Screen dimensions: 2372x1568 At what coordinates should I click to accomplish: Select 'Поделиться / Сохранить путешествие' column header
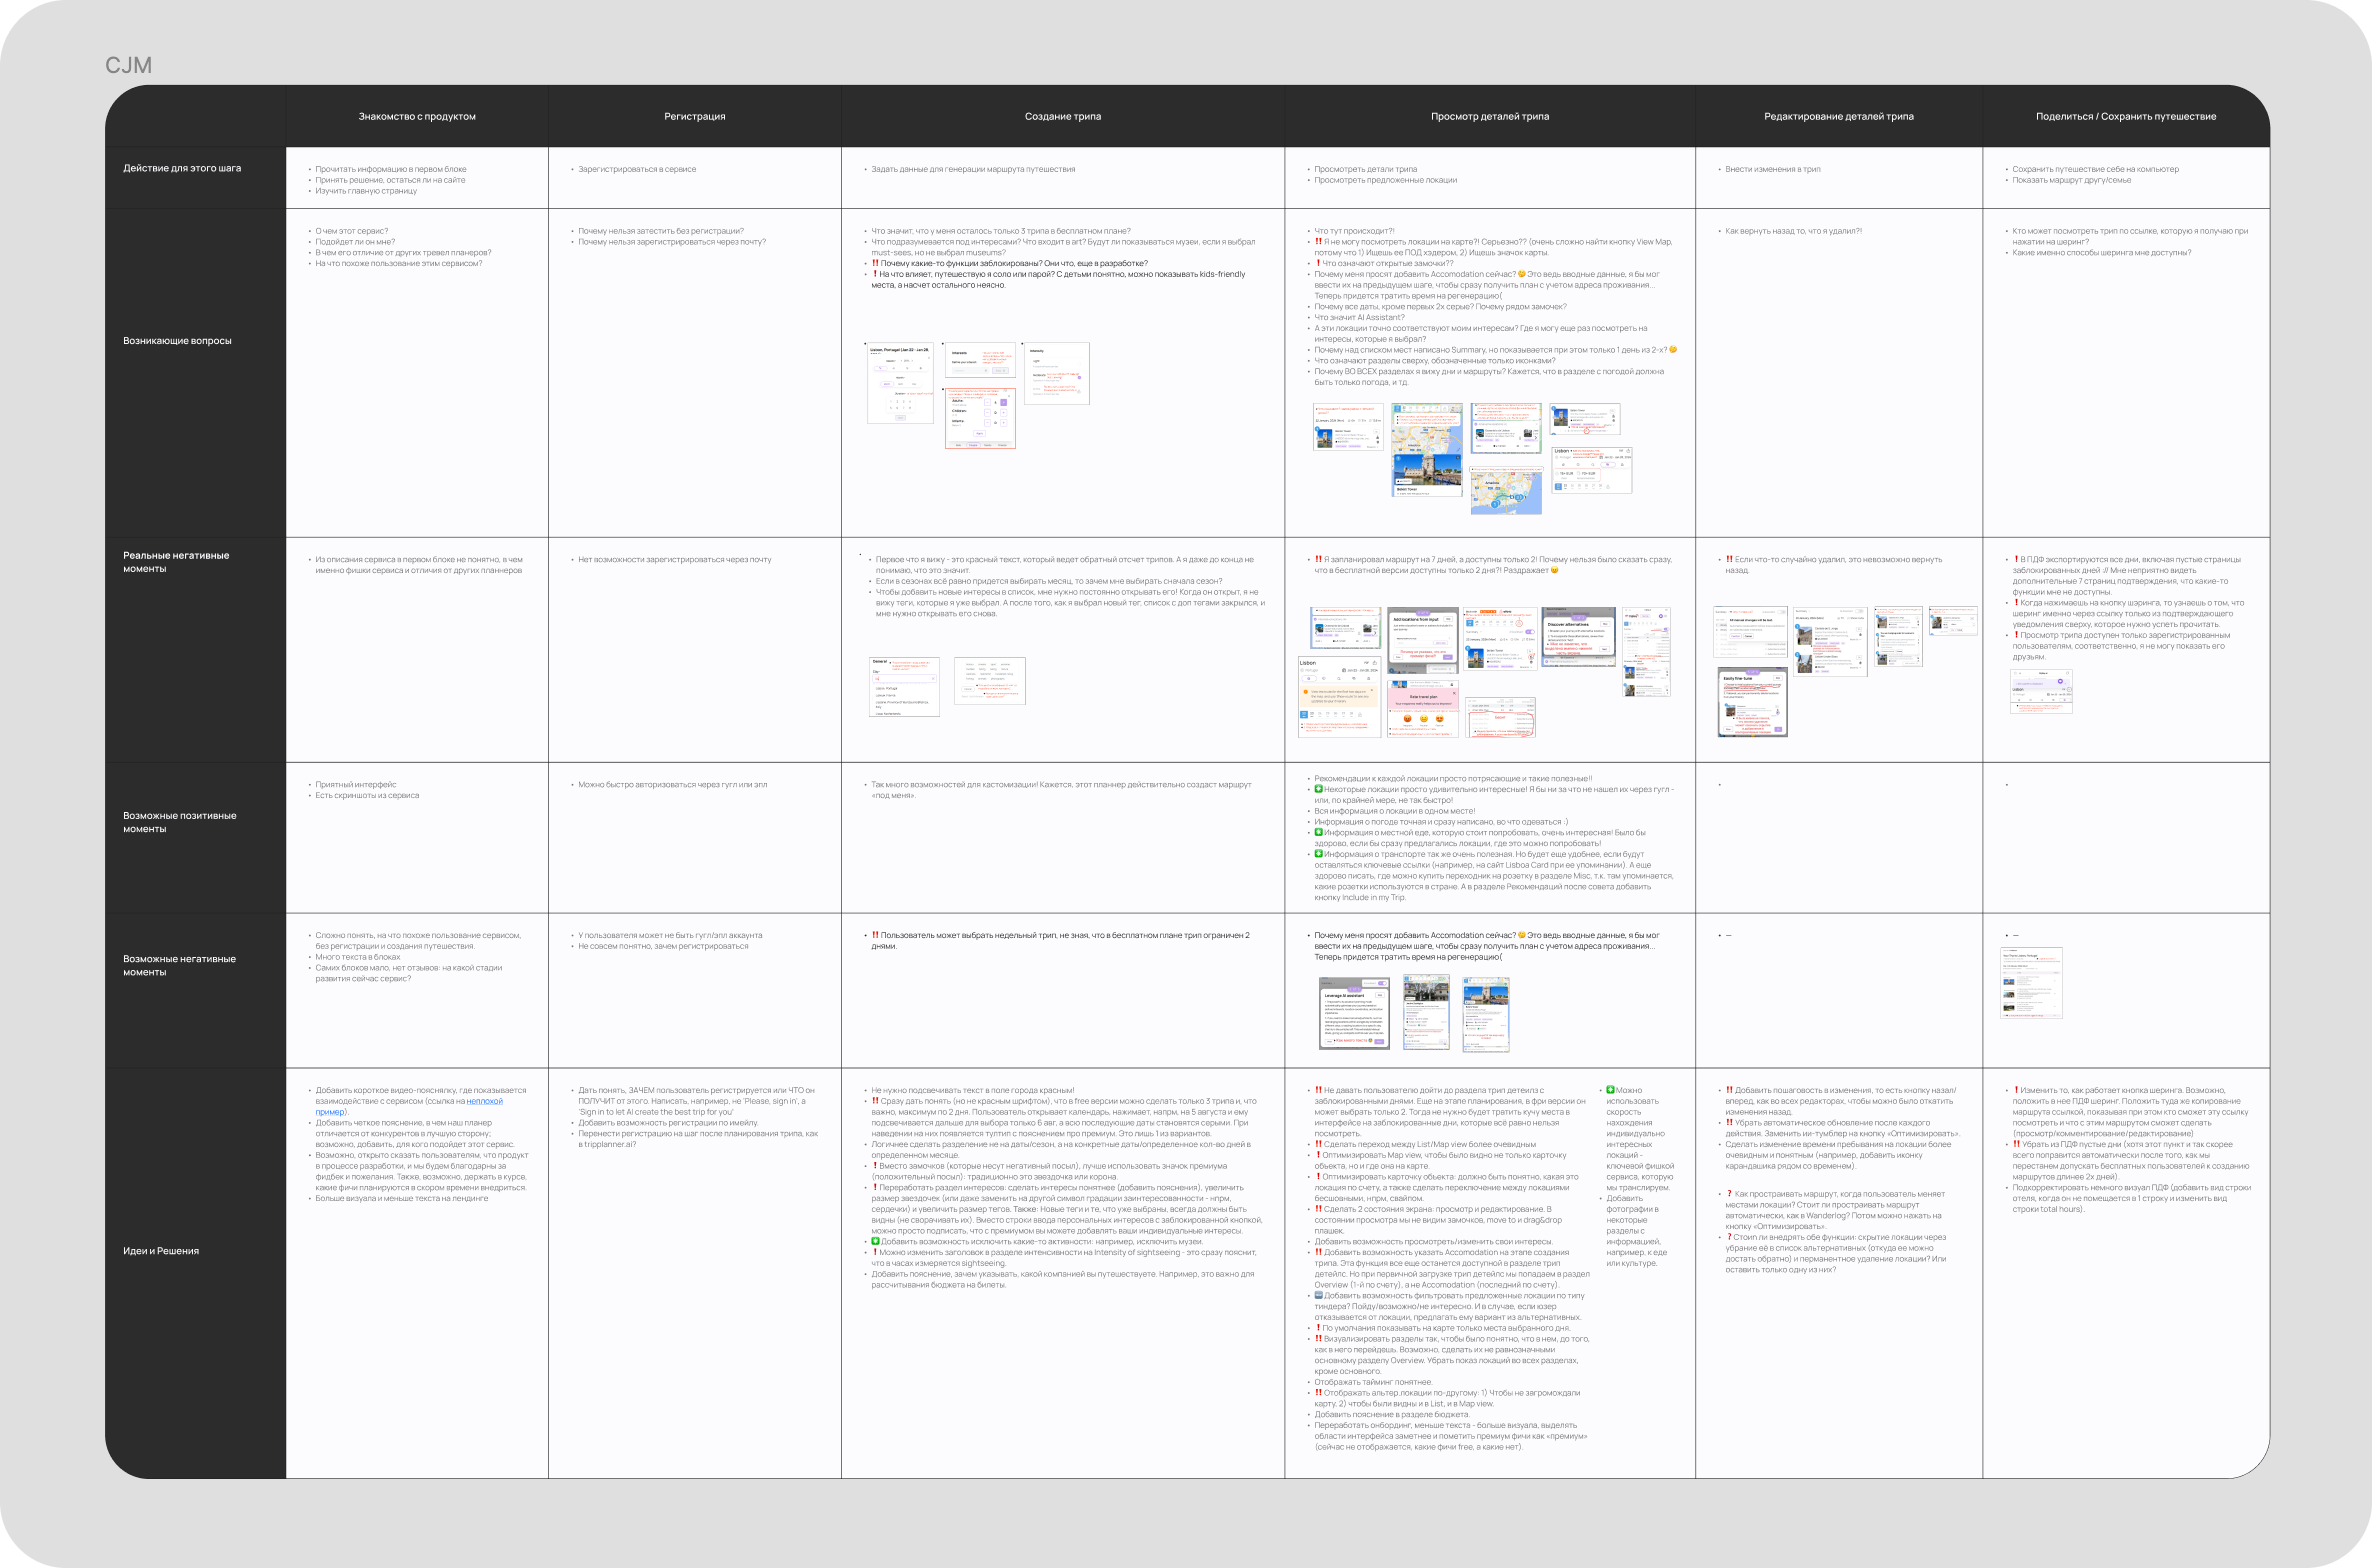(x=2125, y=117)
